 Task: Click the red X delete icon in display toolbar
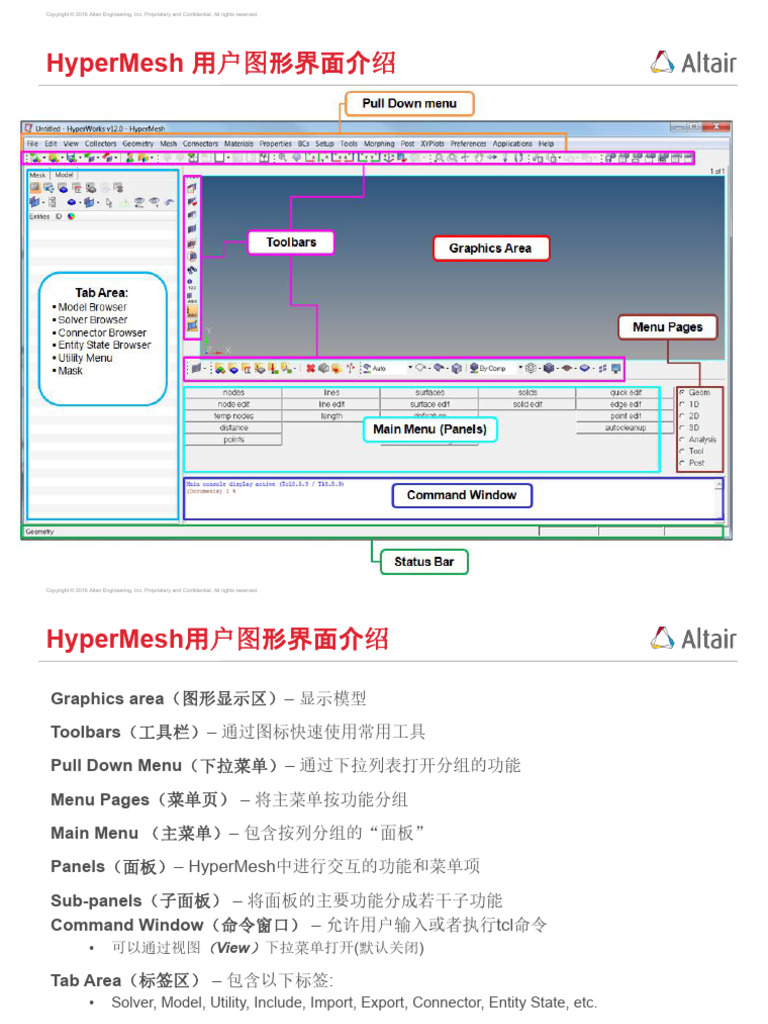311,368
